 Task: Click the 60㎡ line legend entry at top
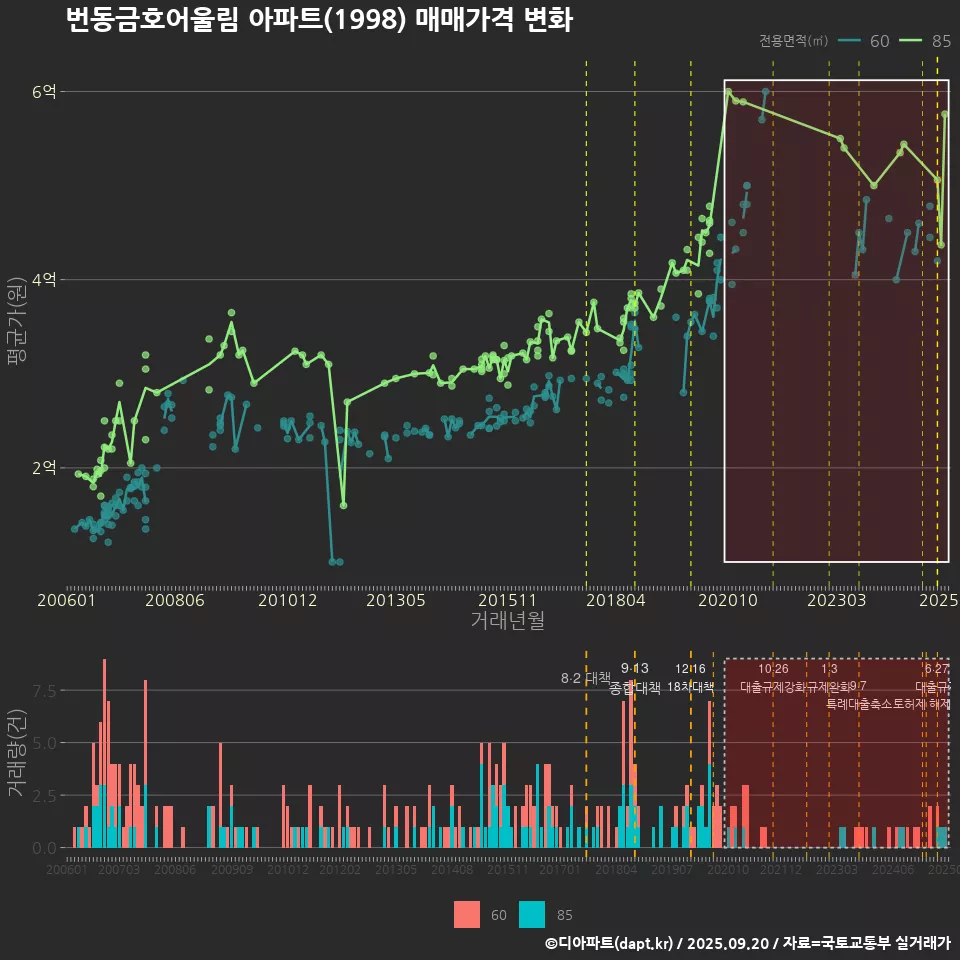[864, 41]
